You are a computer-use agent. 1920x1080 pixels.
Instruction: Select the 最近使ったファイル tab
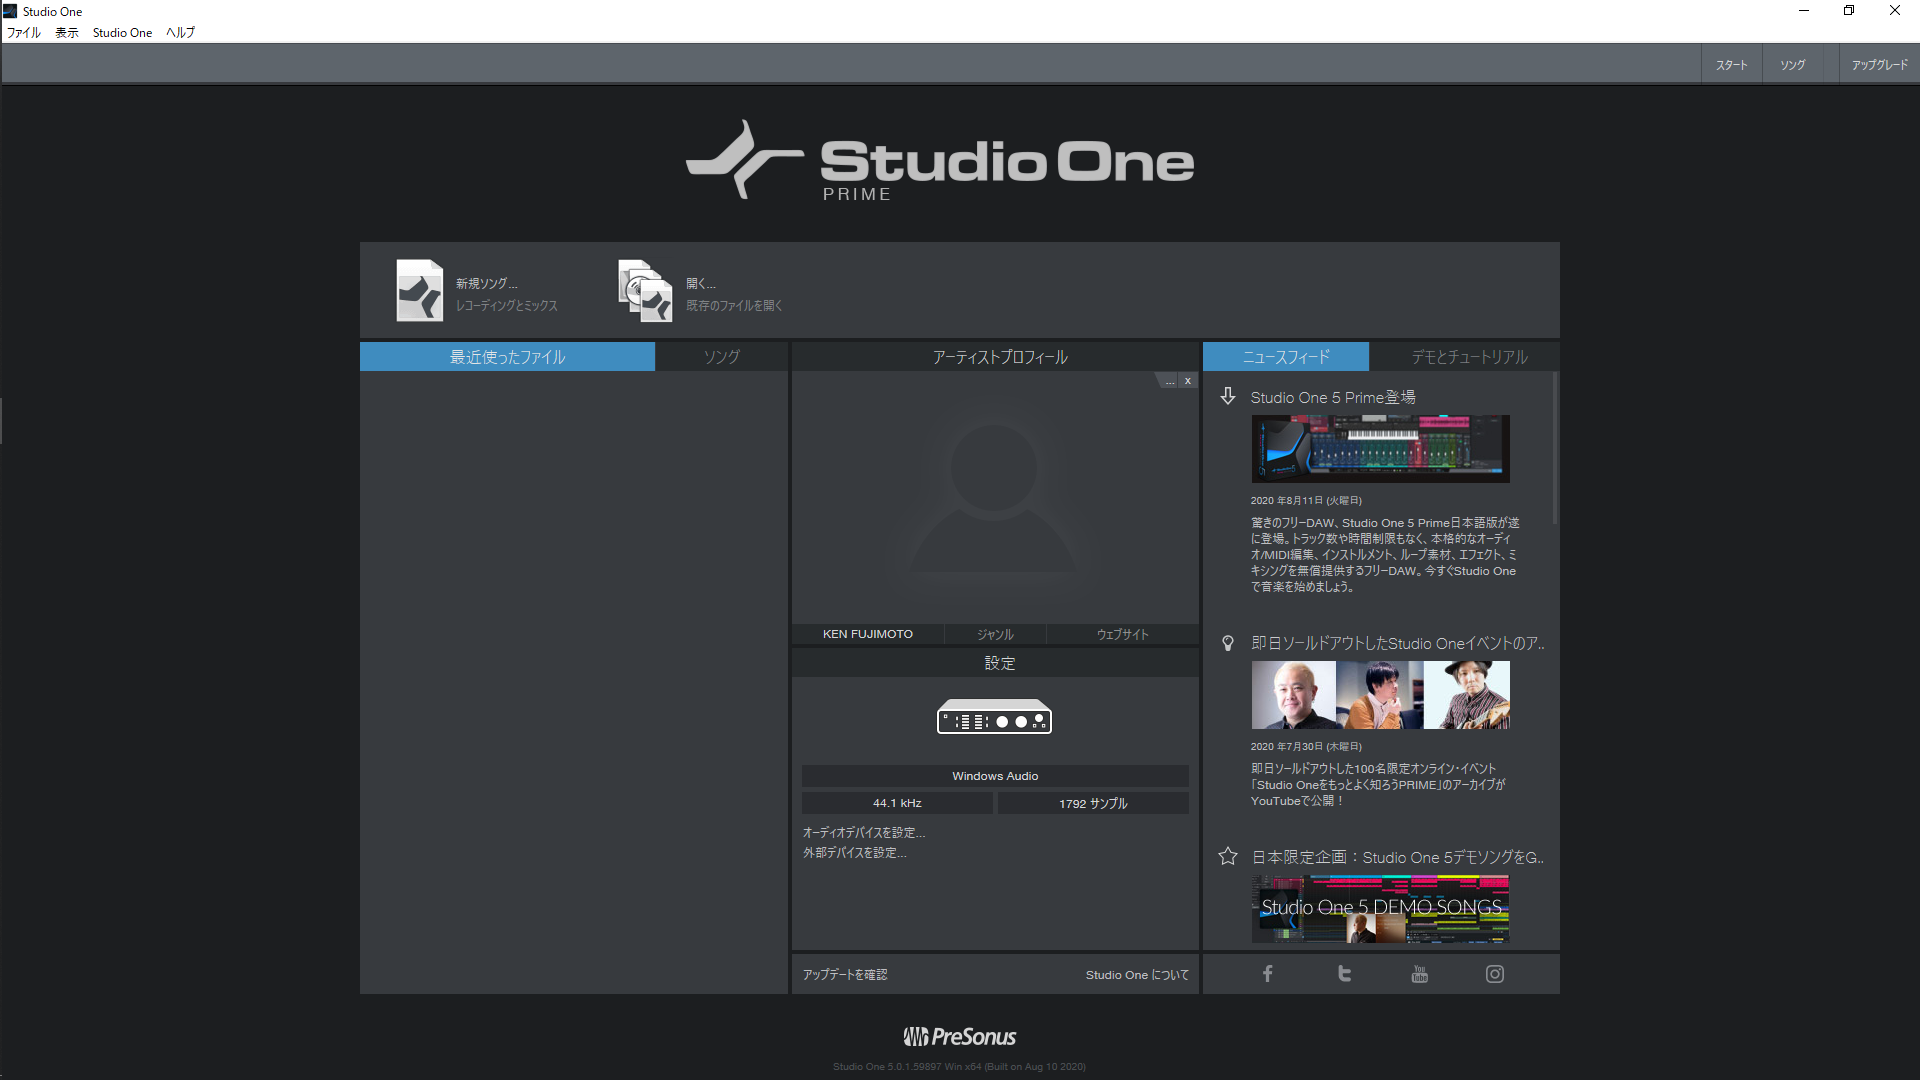coord(507,357)
